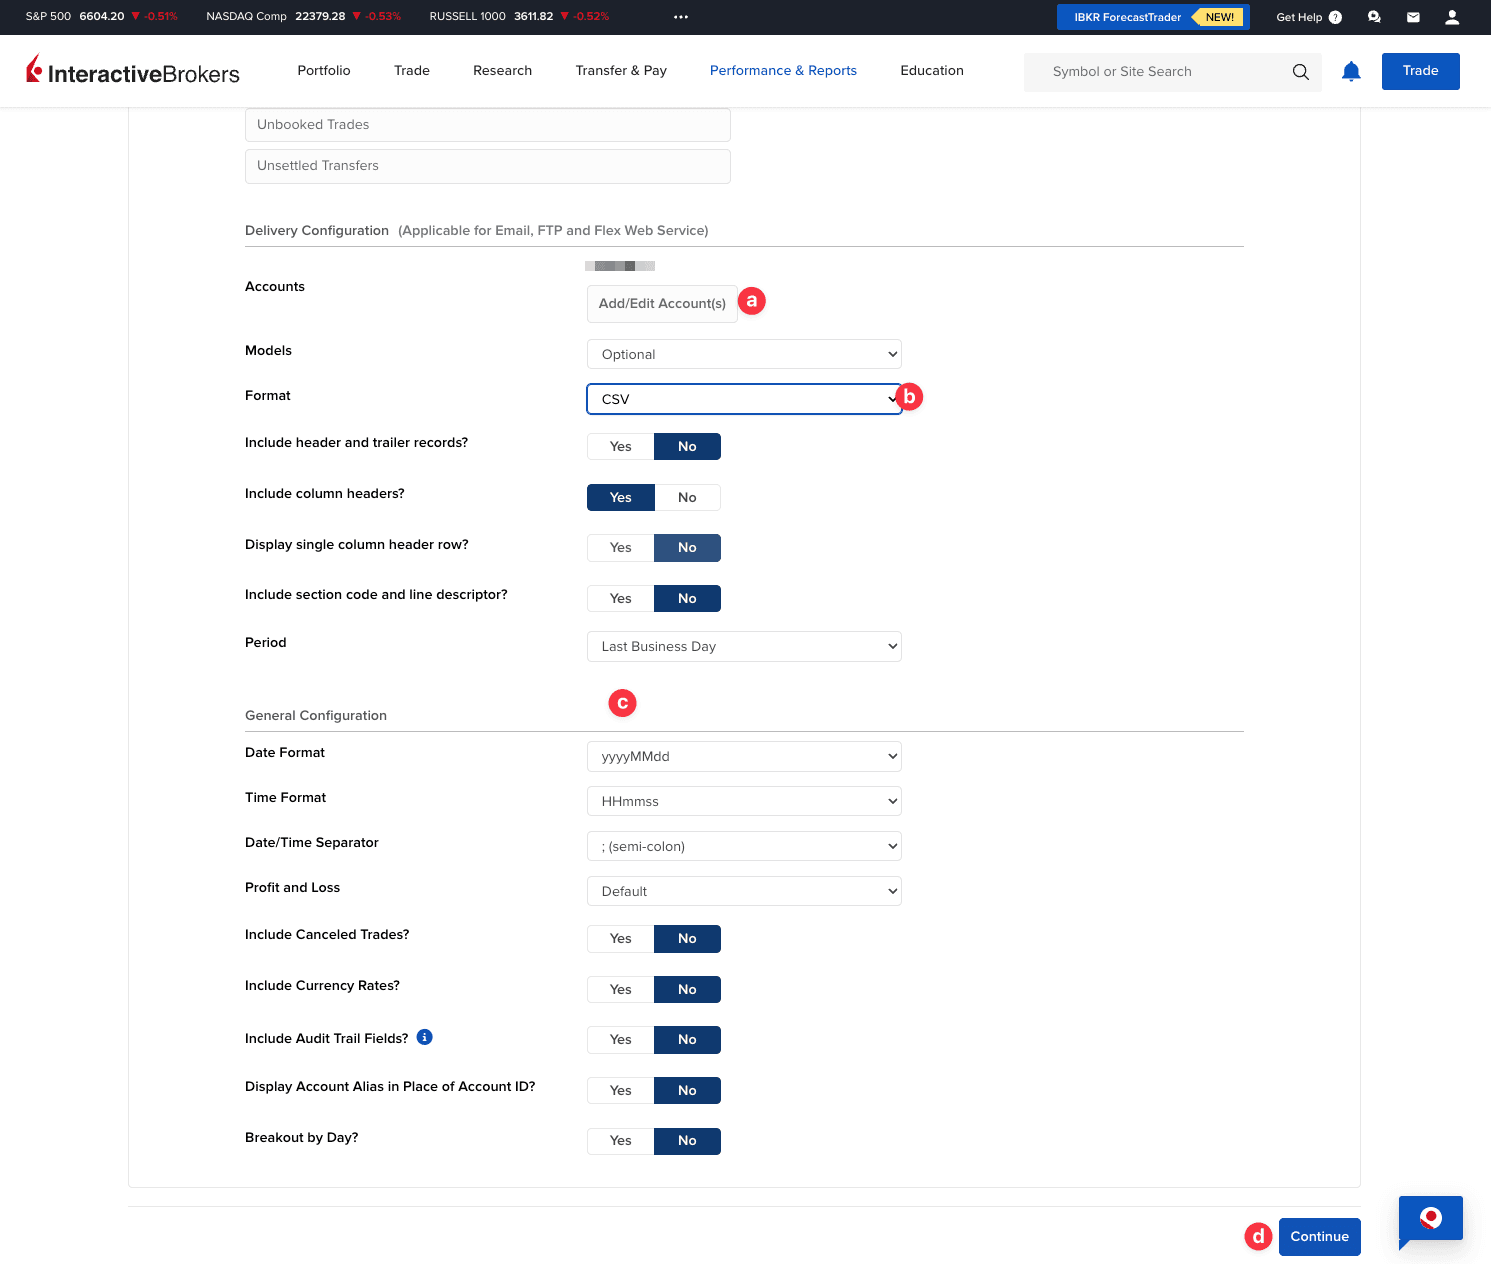Open the mail envelope icon
1491x1264 pixels.
(x=1412, y=16)
